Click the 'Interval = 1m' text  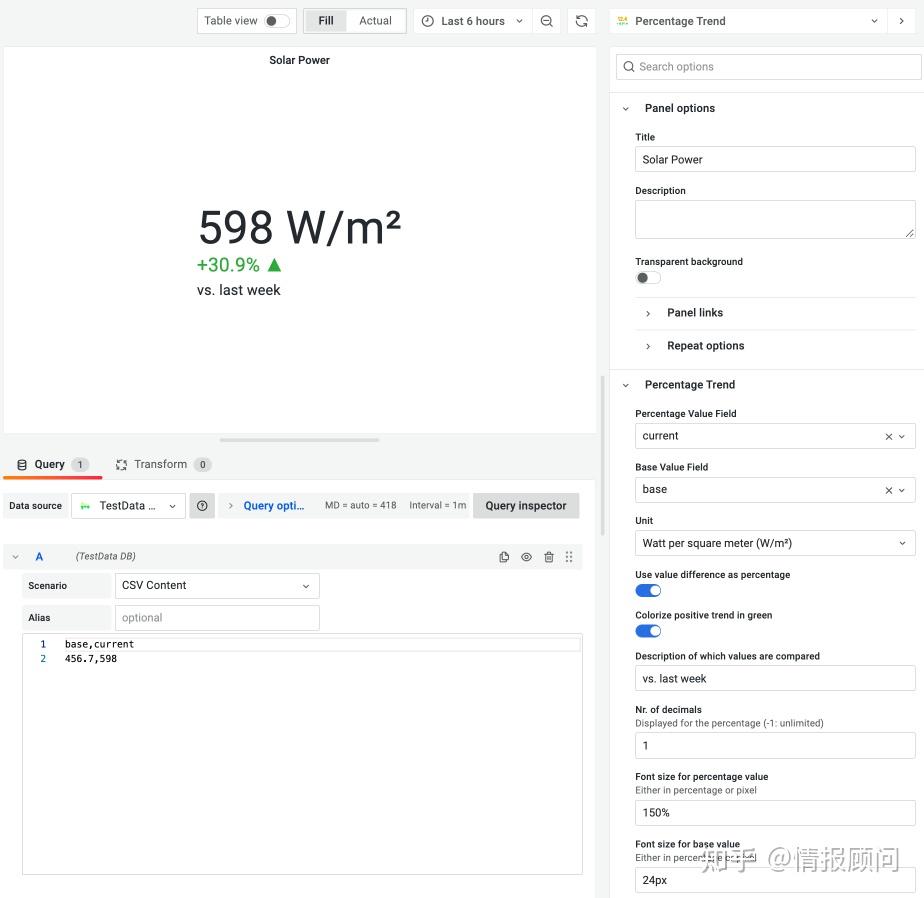tap(437, 506)
